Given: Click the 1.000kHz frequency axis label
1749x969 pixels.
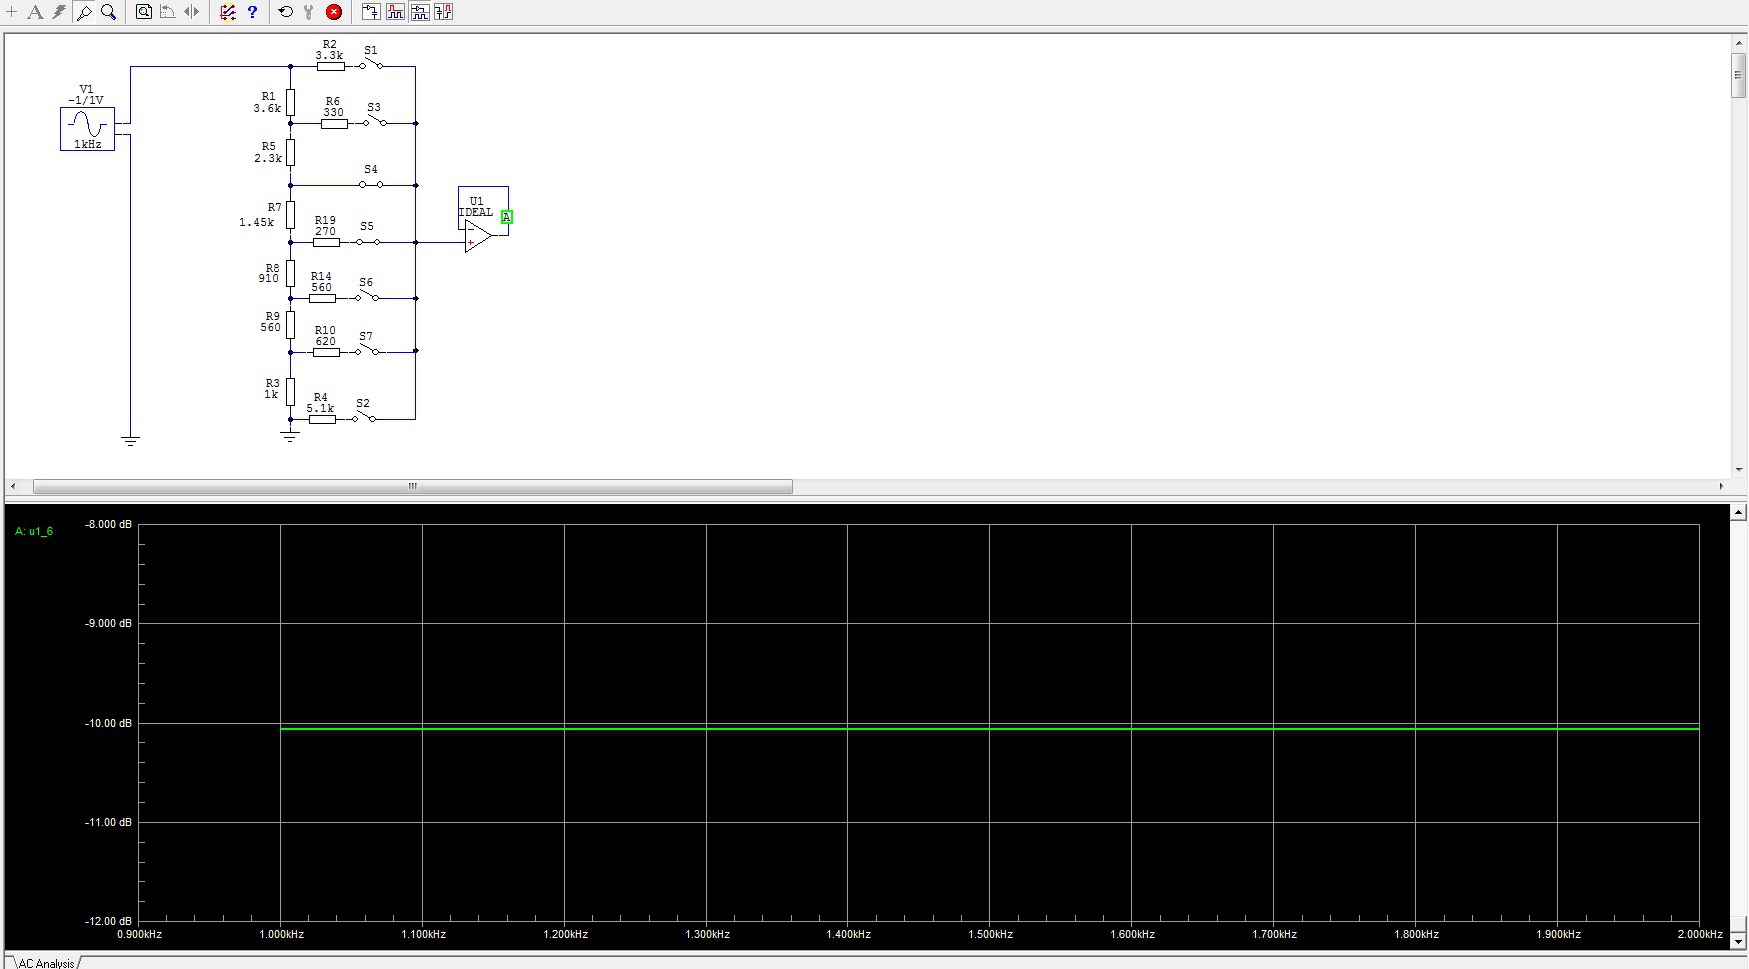Looking at the screenshot, I should pyautogui.click(x=282, y=934).
